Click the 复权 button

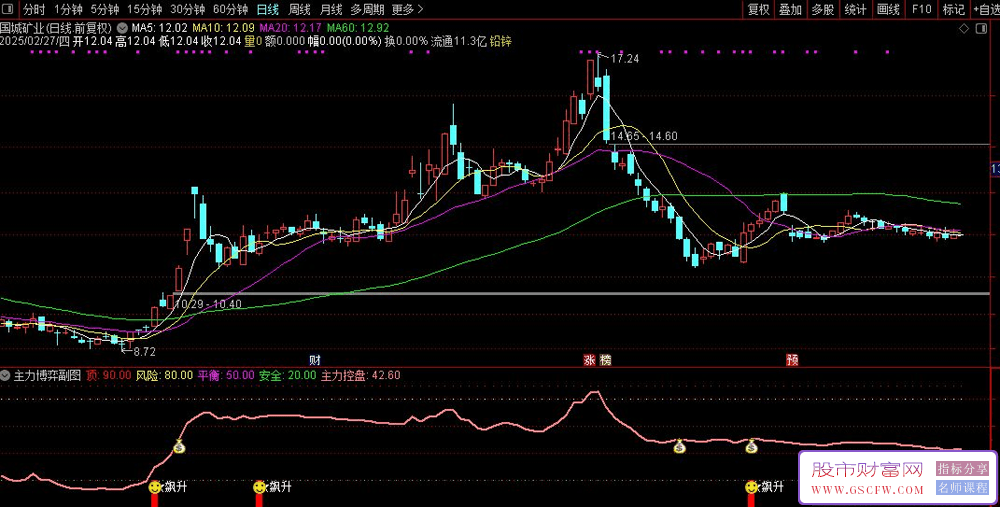pyautogui.click(x=759, y=10)
